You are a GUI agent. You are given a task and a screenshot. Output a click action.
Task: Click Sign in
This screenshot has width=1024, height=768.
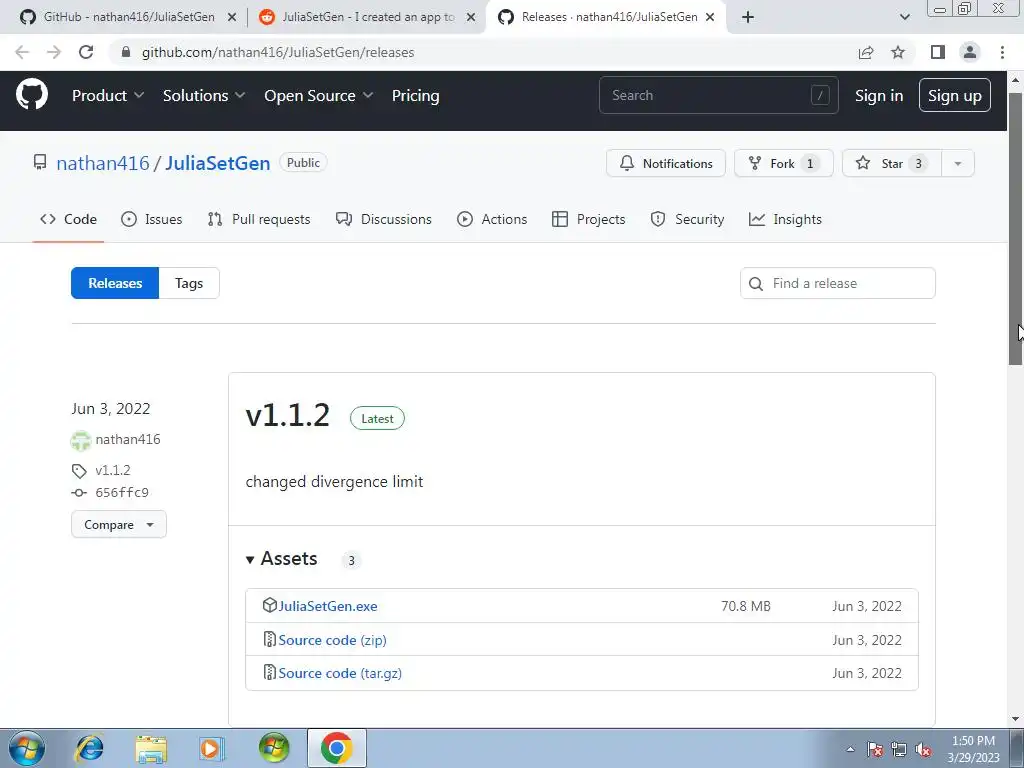pyautogui.click(x=879, y=95)
